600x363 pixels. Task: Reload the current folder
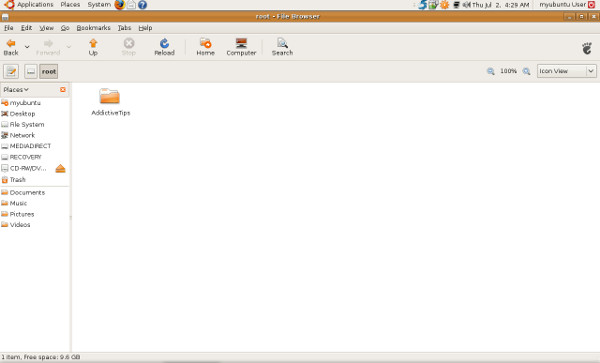point(164,47)
